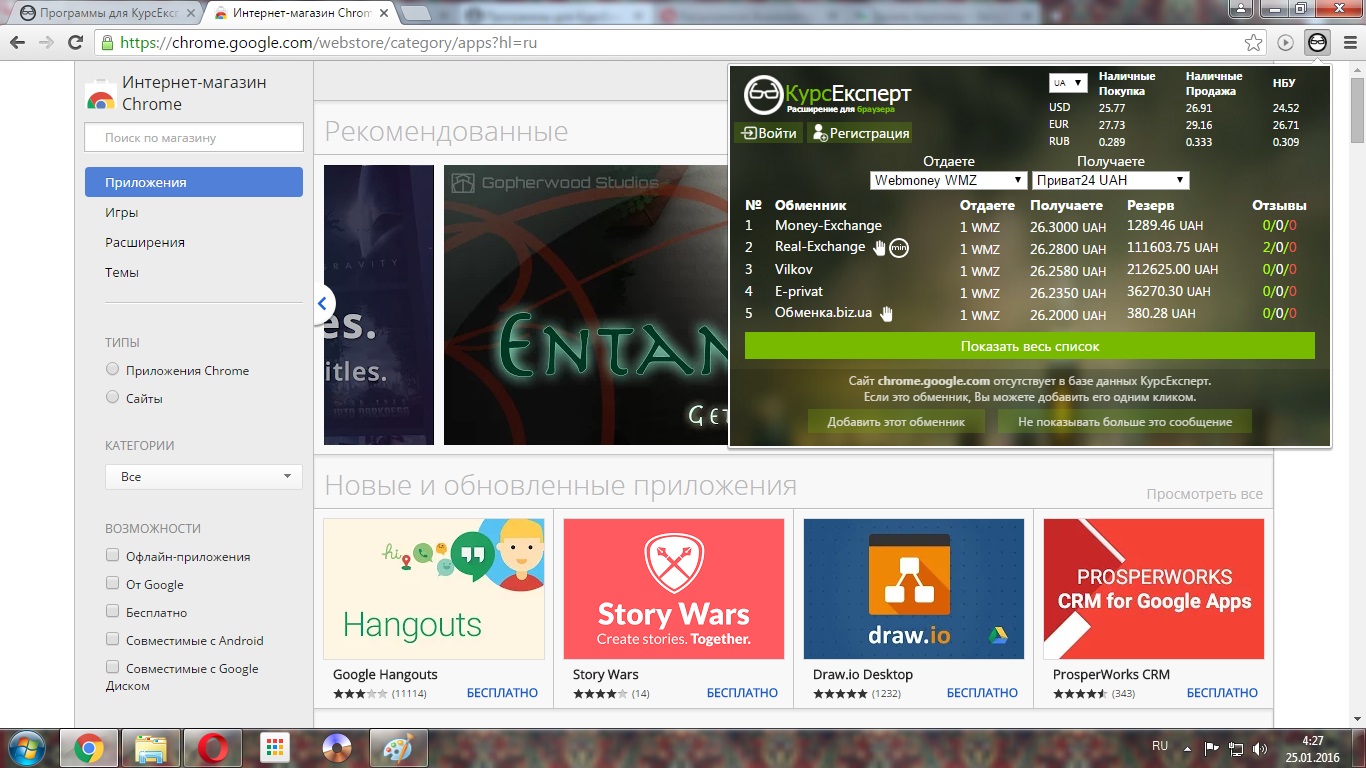This screenshot has width=1366, height=768.
Task: Click Войти button
Action: tap(769, 133)
